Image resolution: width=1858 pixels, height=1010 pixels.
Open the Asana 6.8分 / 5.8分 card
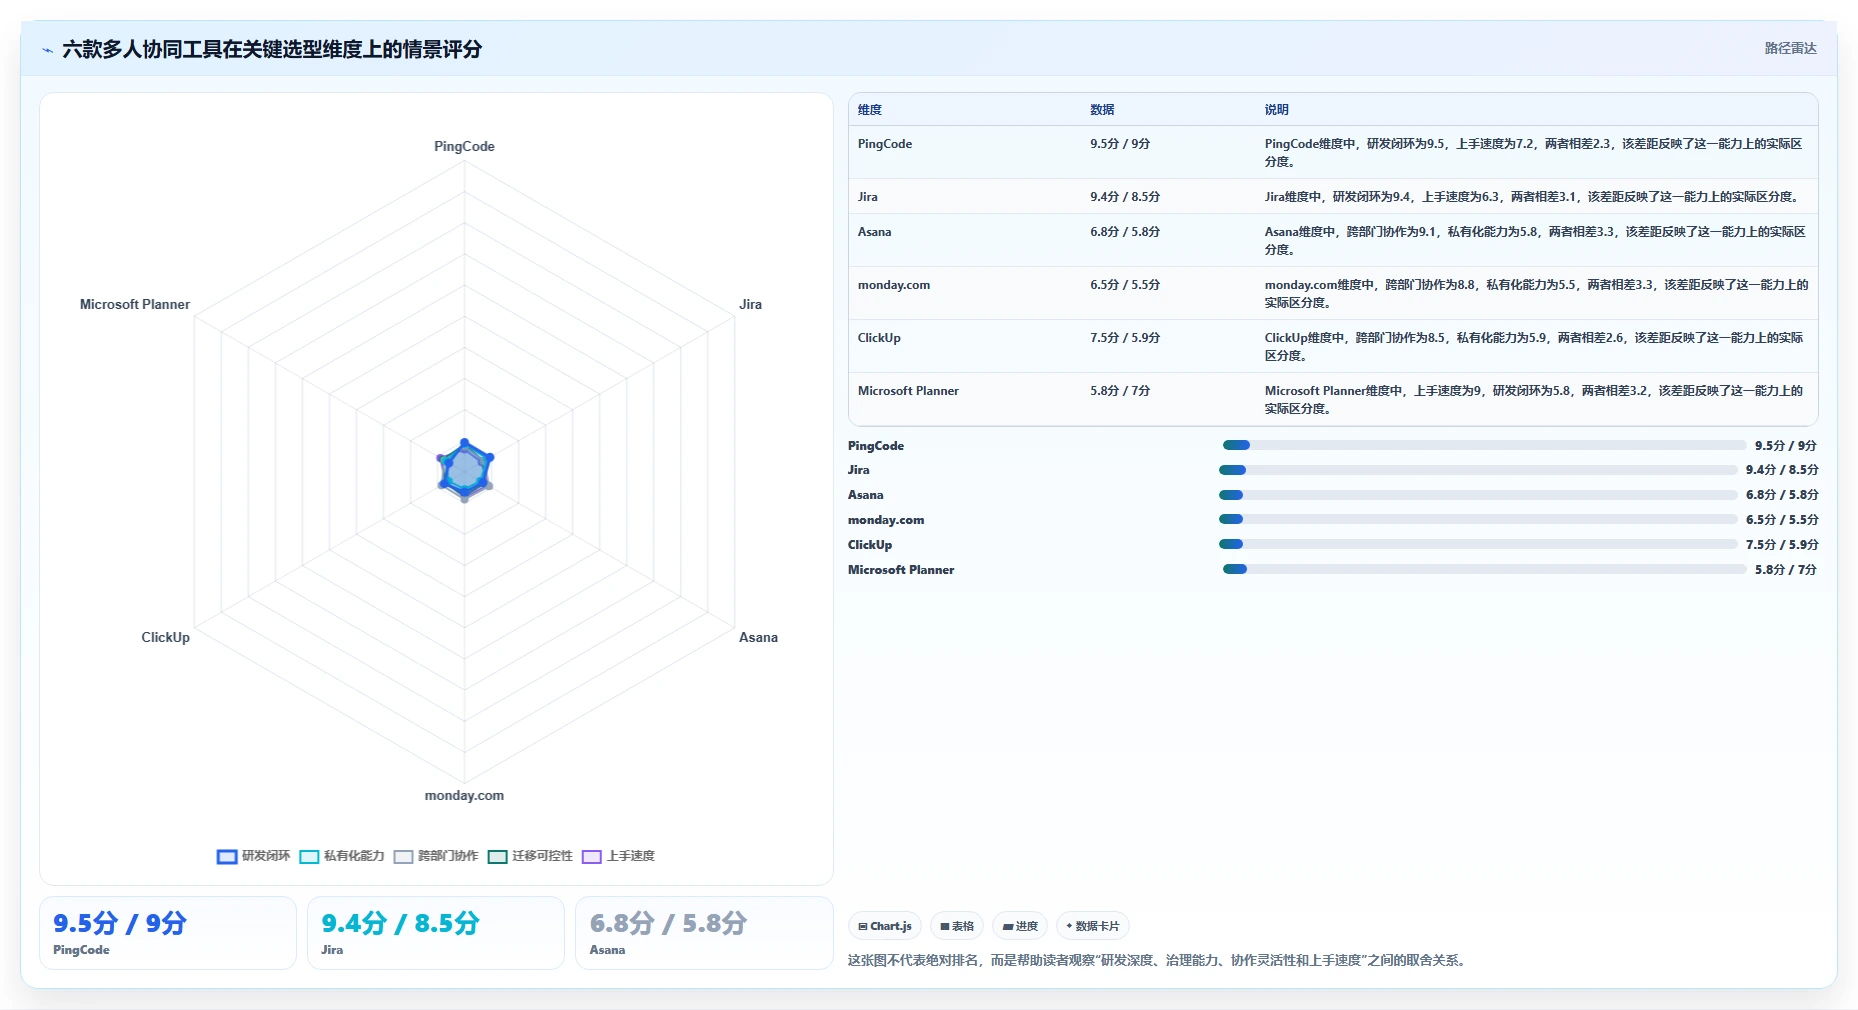[x=704, y=933]
